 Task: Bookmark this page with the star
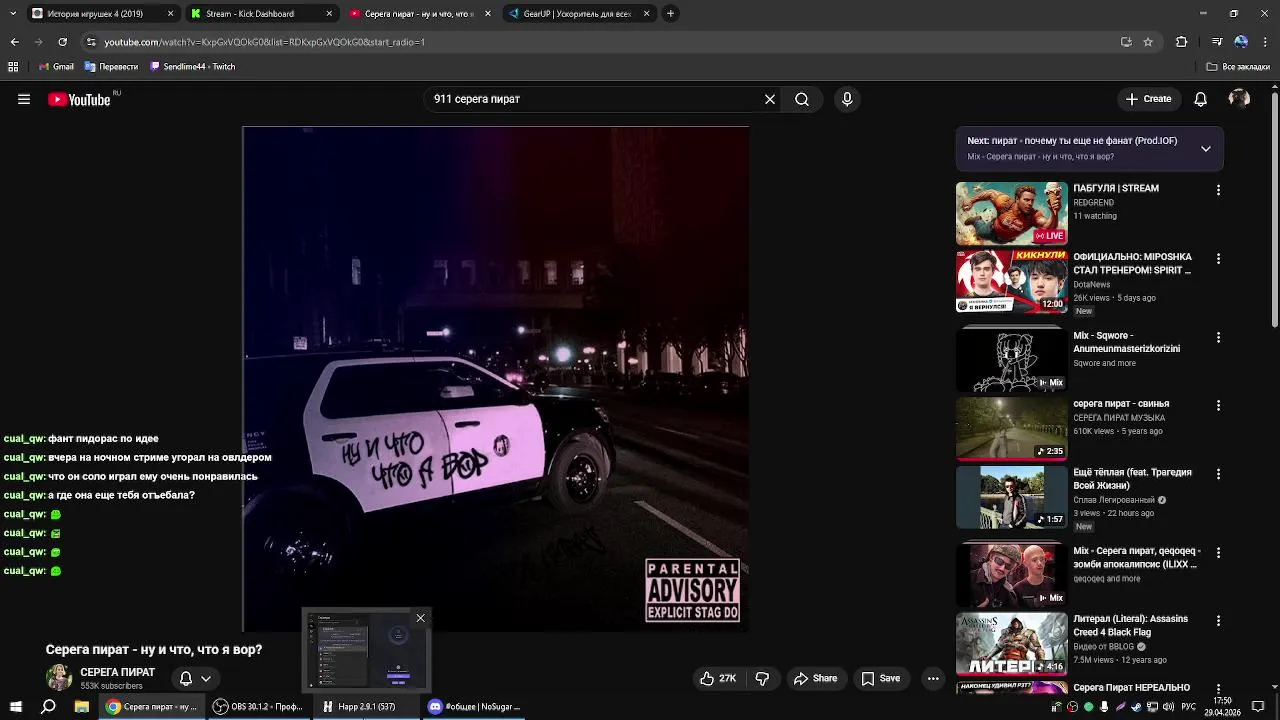point(1148,42)
